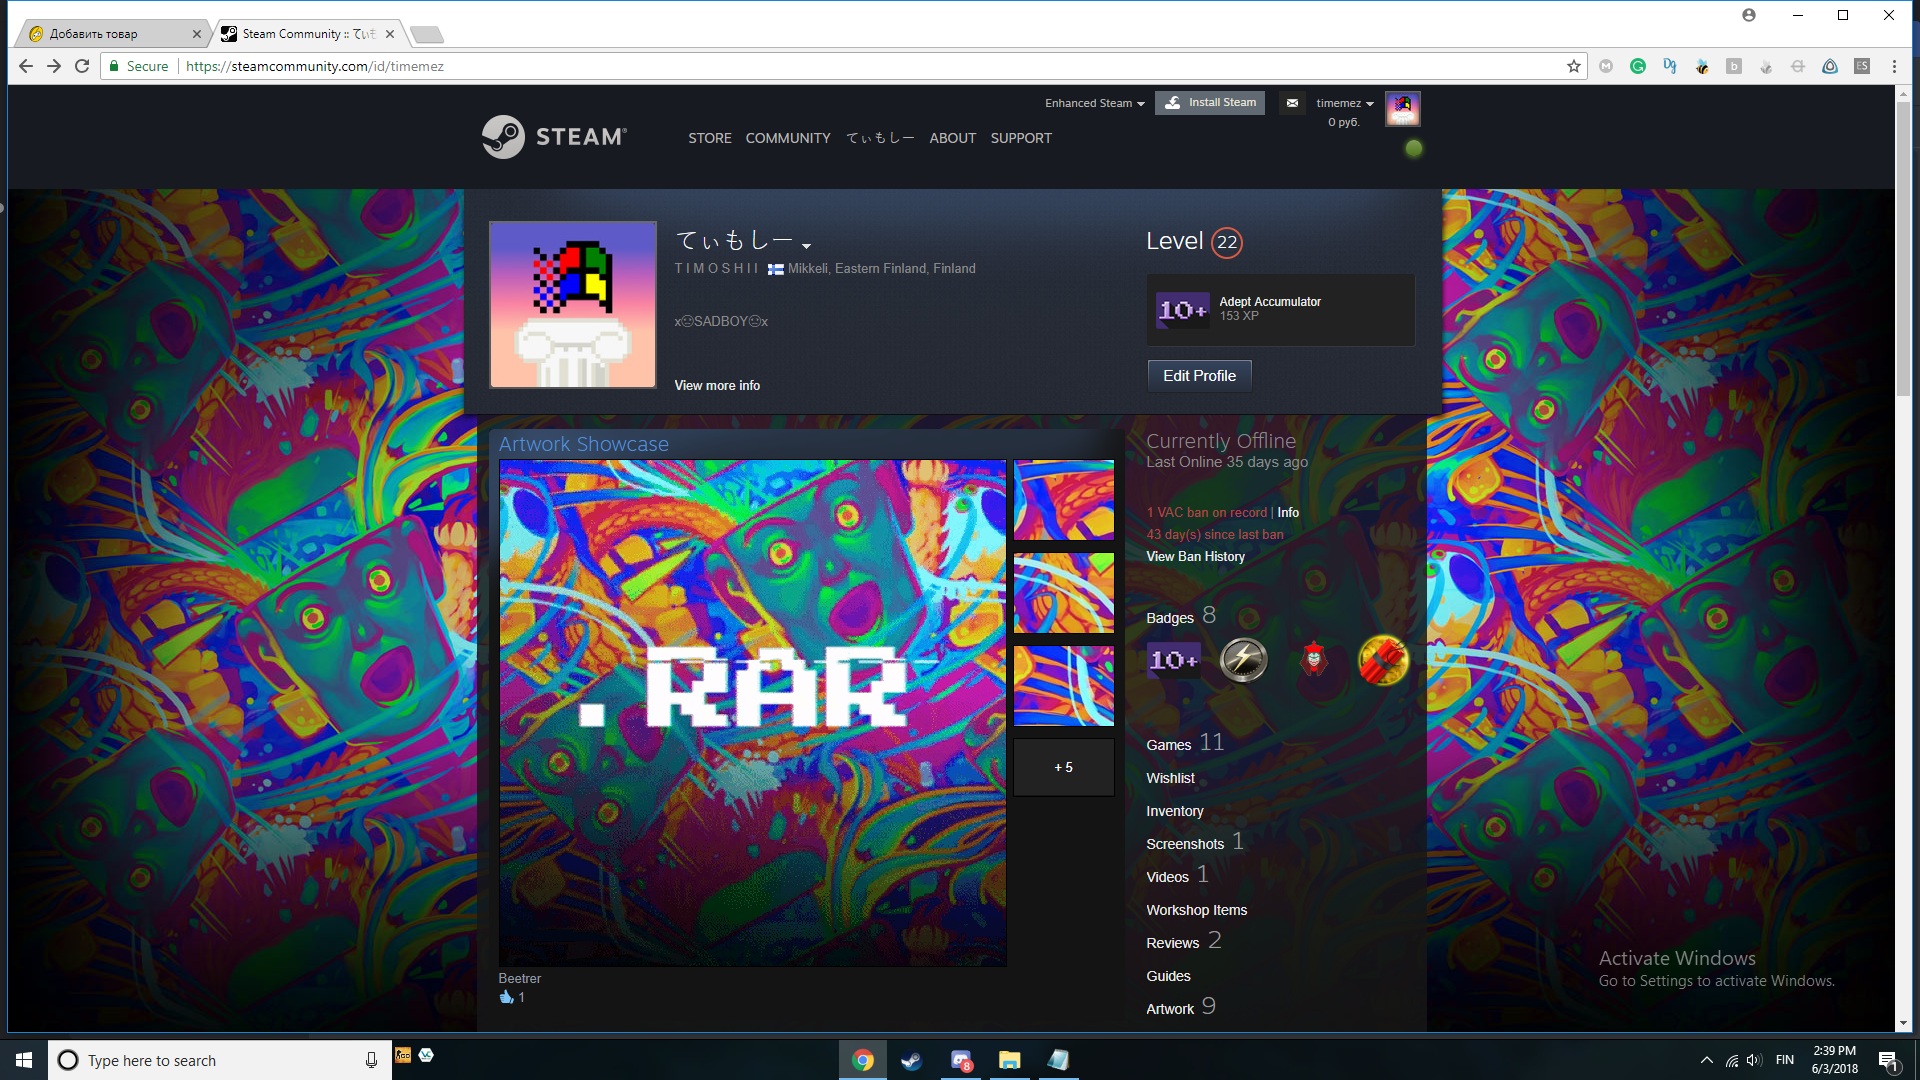1920x1080 pixels.
Task: Click the colorful bee extension icon
Action: point(1702,66)
